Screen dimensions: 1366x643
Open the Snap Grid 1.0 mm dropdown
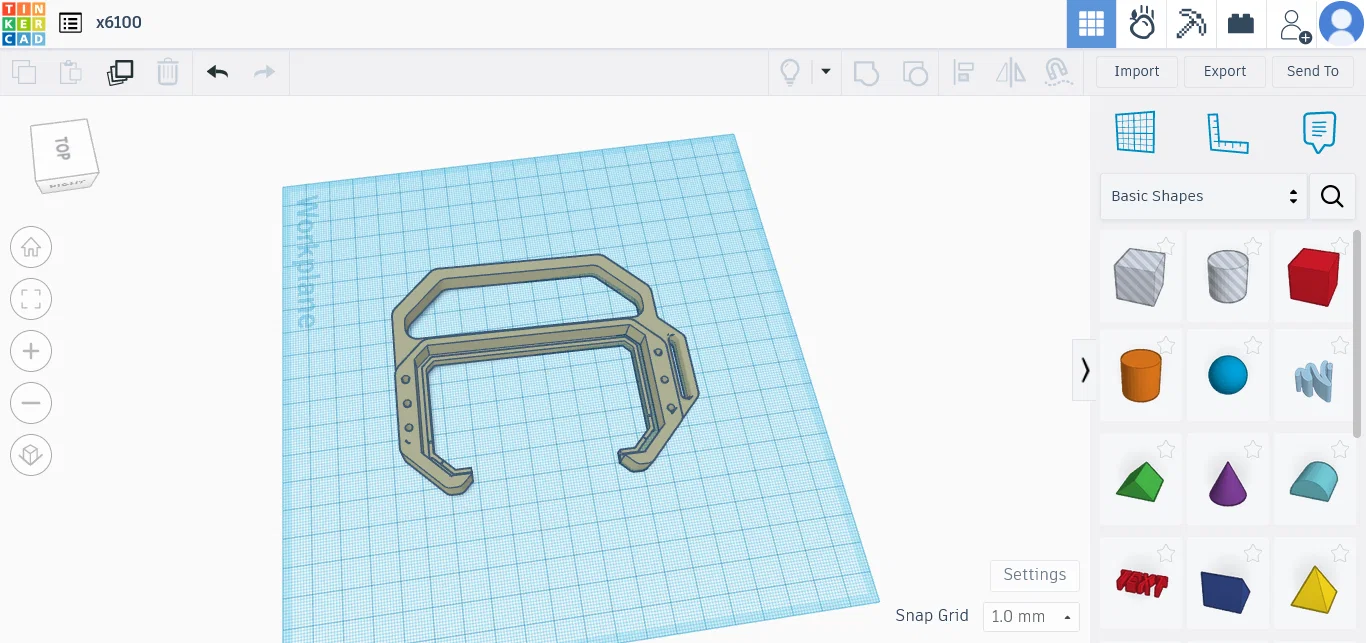(1031, 616)
